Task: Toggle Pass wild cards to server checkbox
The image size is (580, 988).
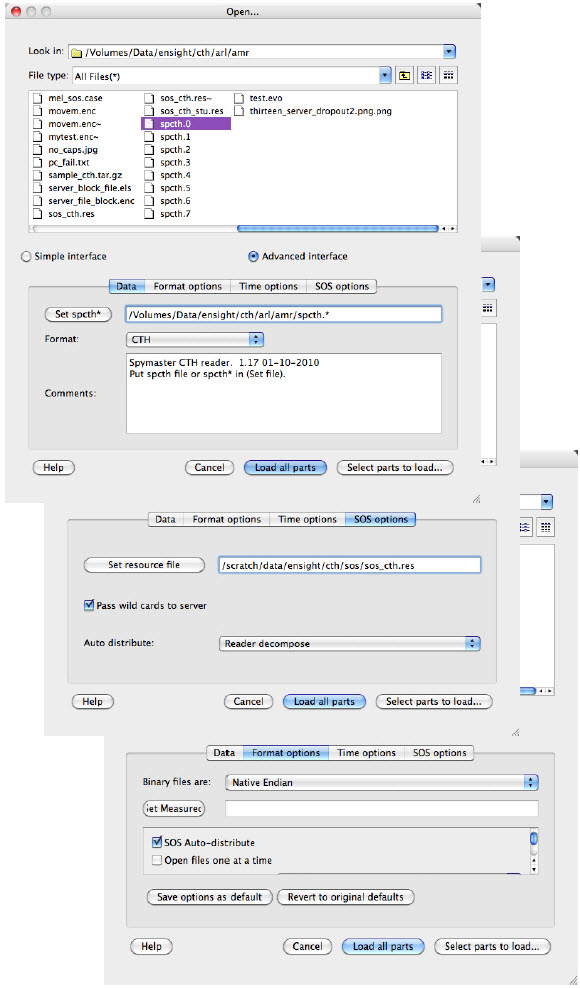Action: [x=89, y=606]
